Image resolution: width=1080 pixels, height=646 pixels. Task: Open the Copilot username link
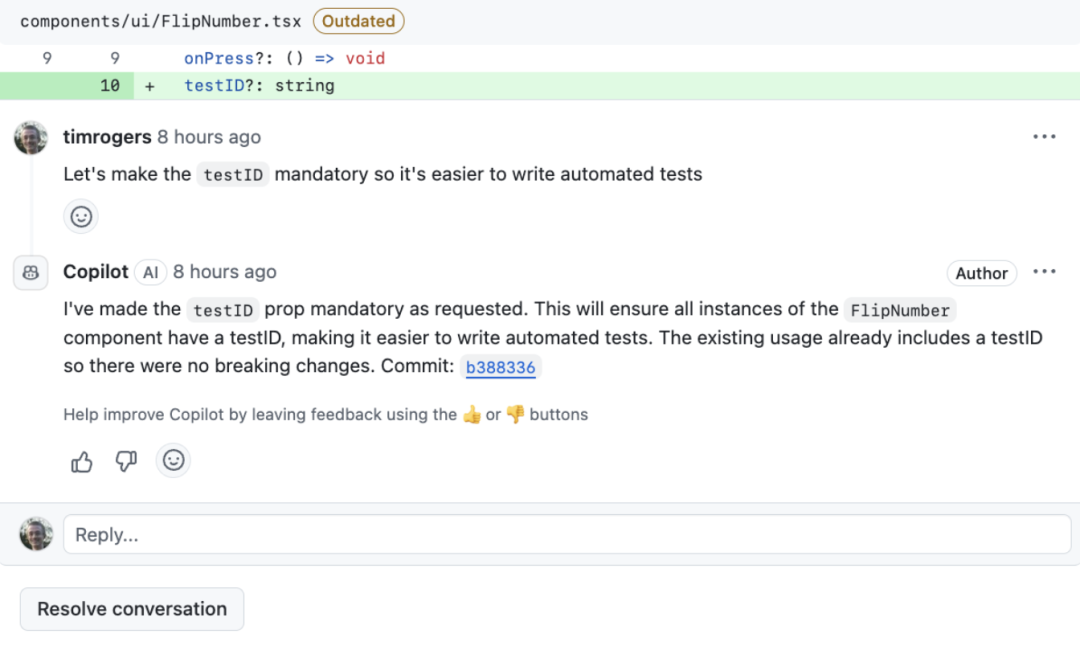click(96, 272)
